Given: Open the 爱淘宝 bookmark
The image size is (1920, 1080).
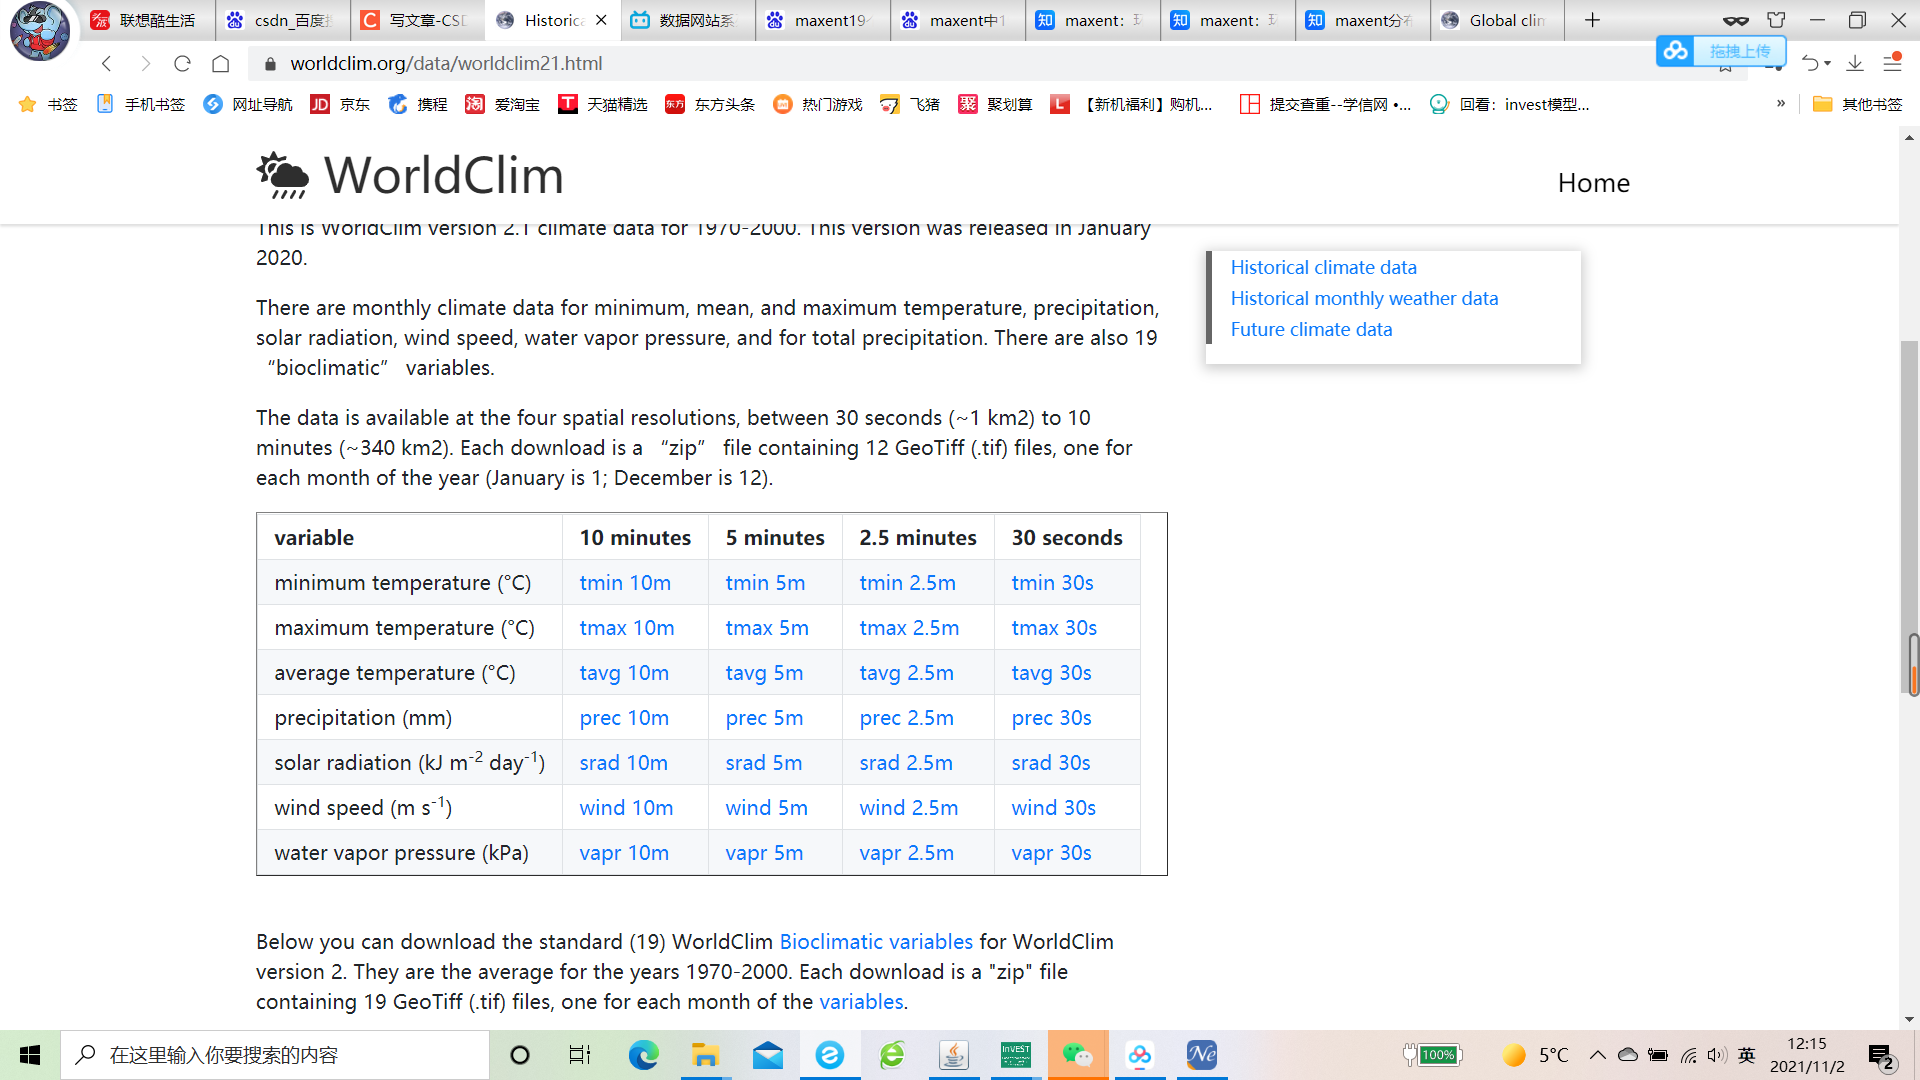Looking at the screenshot, I should [502, 103].
